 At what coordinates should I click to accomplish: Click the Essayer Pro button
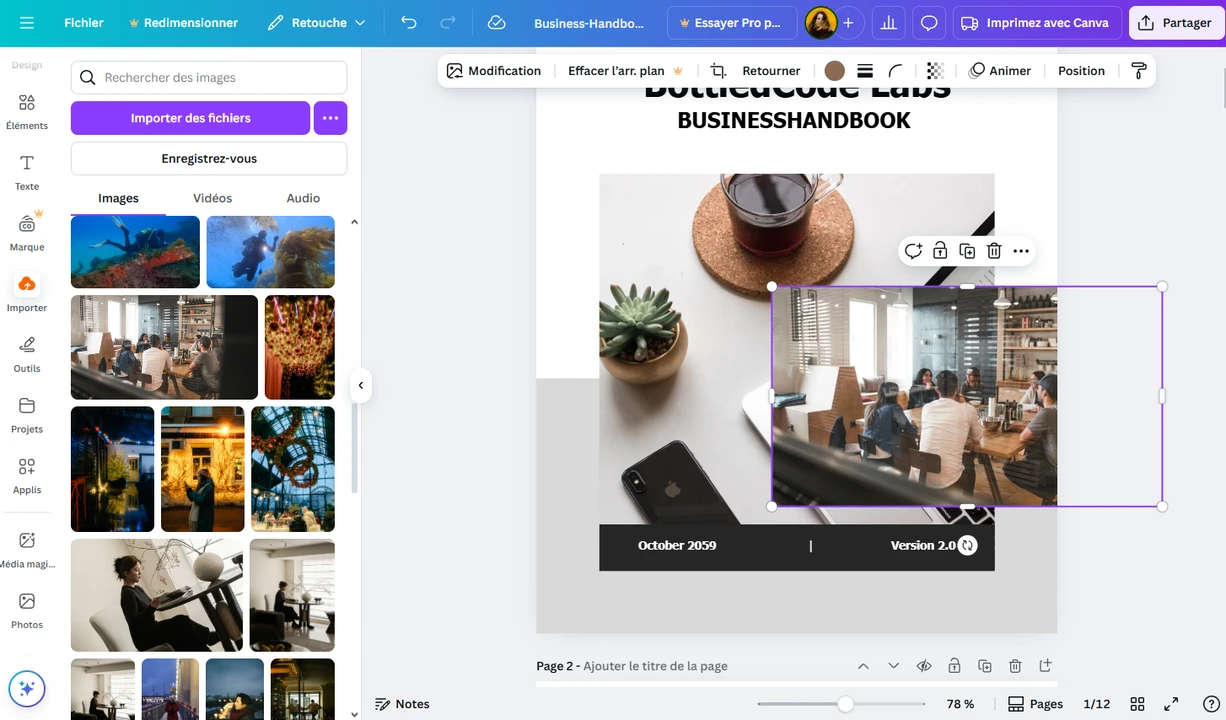tap(732, 23)
